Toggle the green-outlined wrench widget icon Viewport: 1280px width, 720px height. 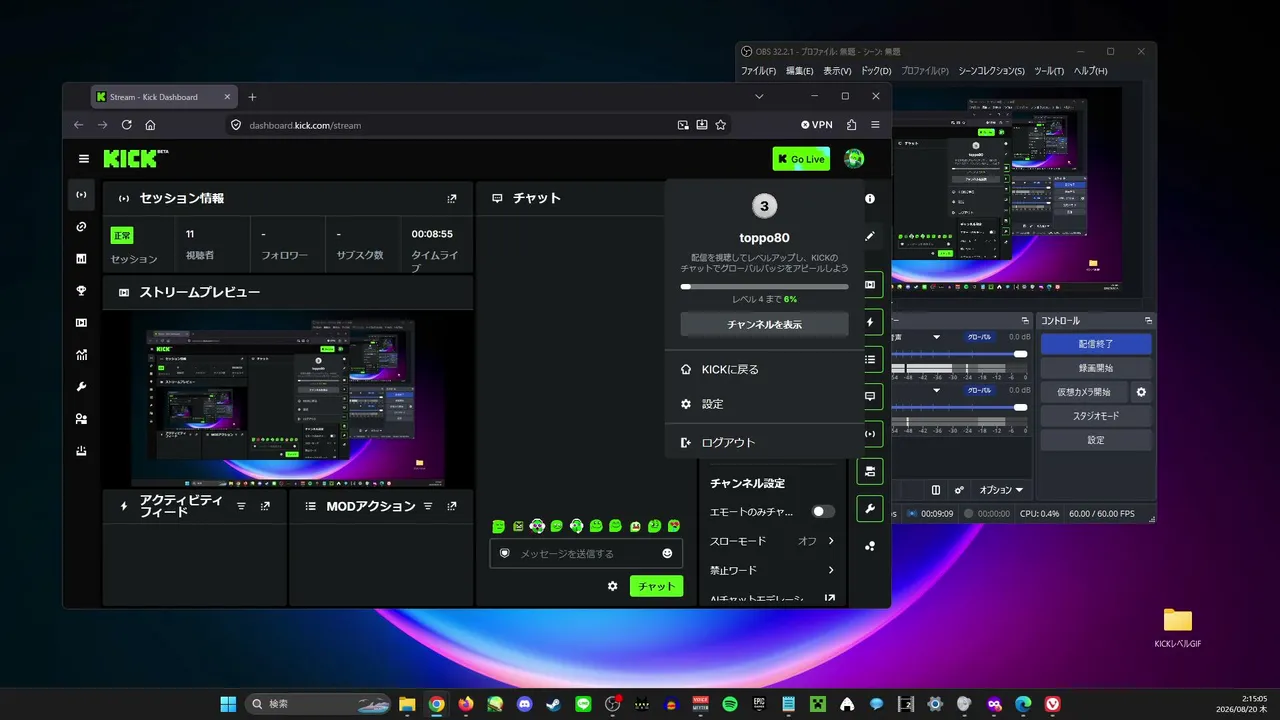870,509
